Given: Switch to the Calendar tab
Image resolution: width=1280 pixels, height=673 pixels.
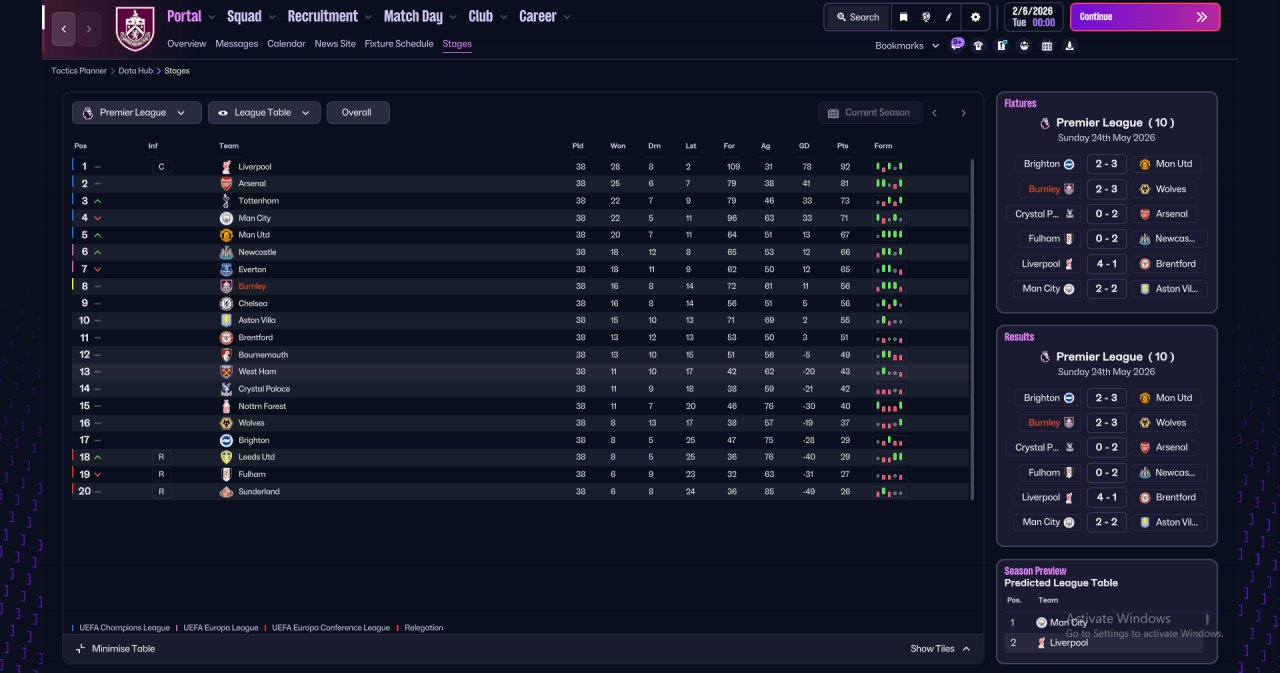Looking at the screenshot, I should [x=287, y=44].
